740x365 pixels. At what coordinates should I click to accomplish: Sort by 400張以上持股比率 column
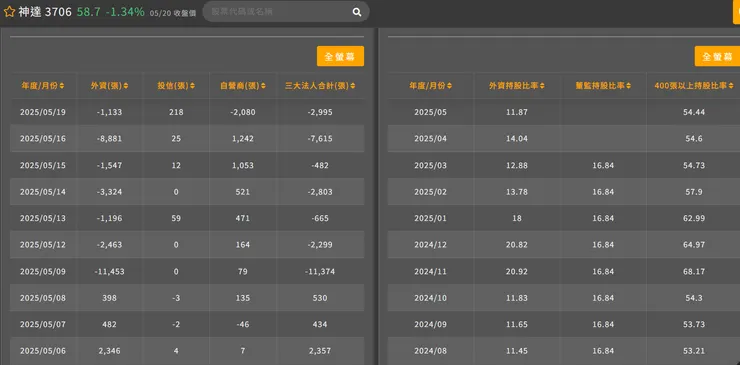[x=694, y=86]
